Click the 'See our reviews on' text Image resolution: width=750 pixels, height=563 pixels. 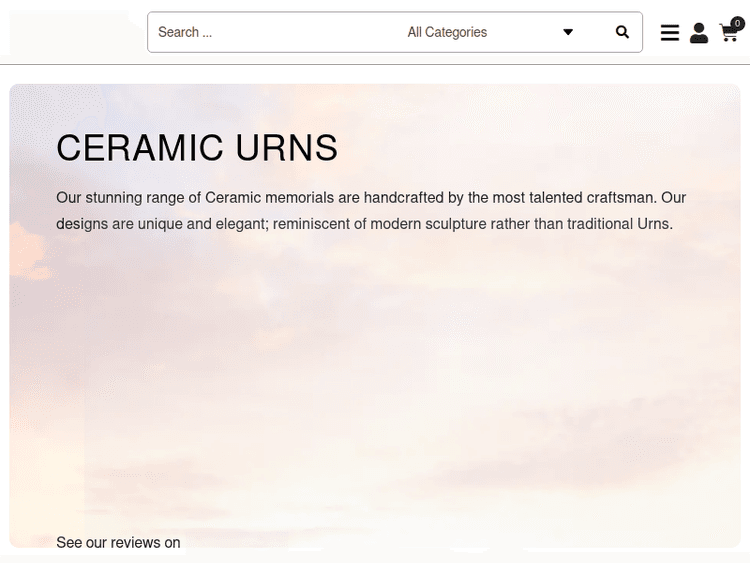point(118,543)
